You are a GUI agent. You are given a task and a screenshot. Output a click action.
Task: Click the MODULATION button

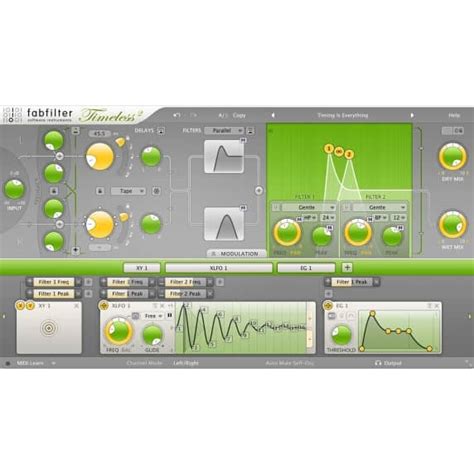click(x=236, y=254)
